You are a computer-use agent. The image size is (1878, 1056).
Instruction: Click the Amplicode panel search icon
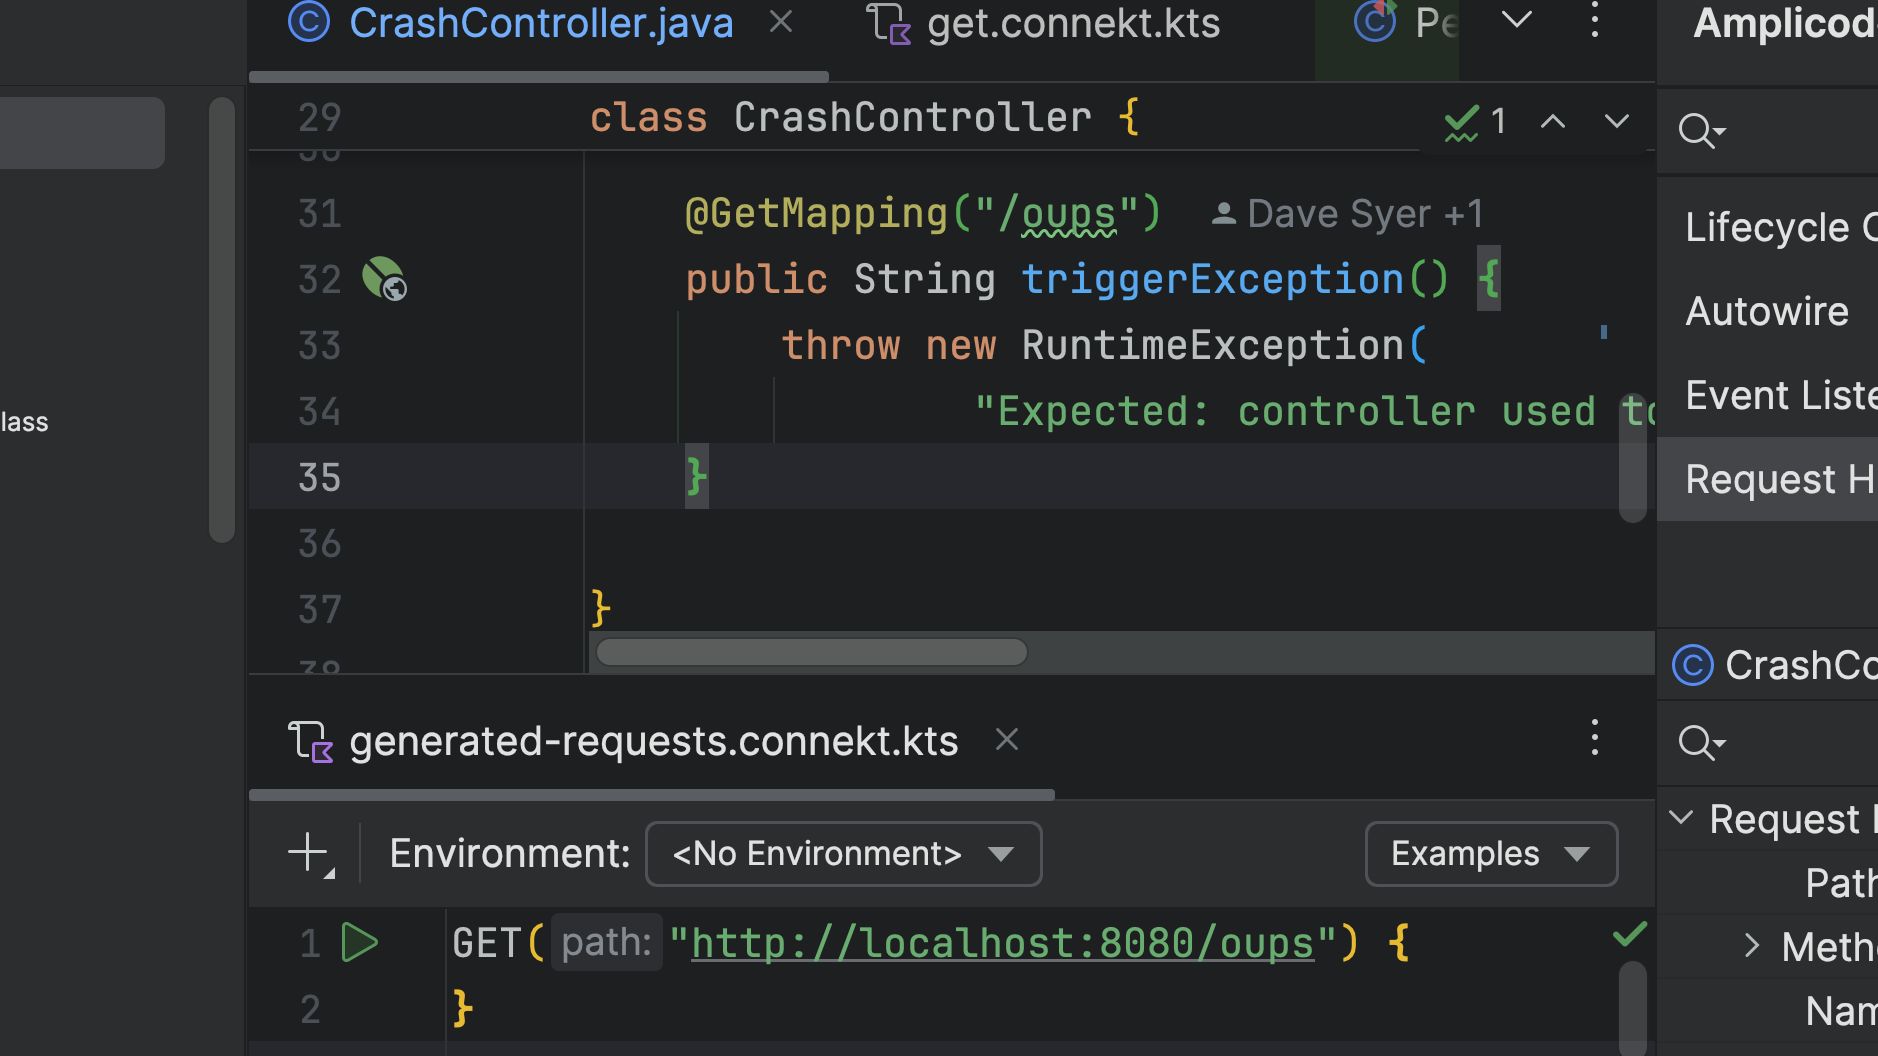pos(1701,131)
